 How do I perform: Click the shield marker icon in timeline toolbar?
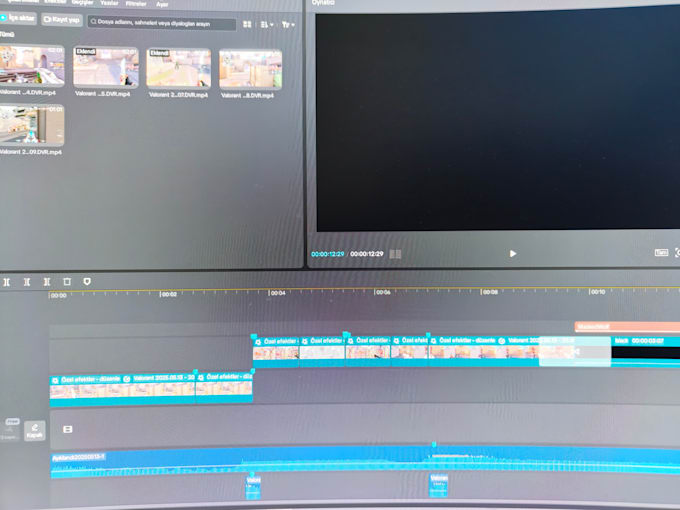[87, 281]
